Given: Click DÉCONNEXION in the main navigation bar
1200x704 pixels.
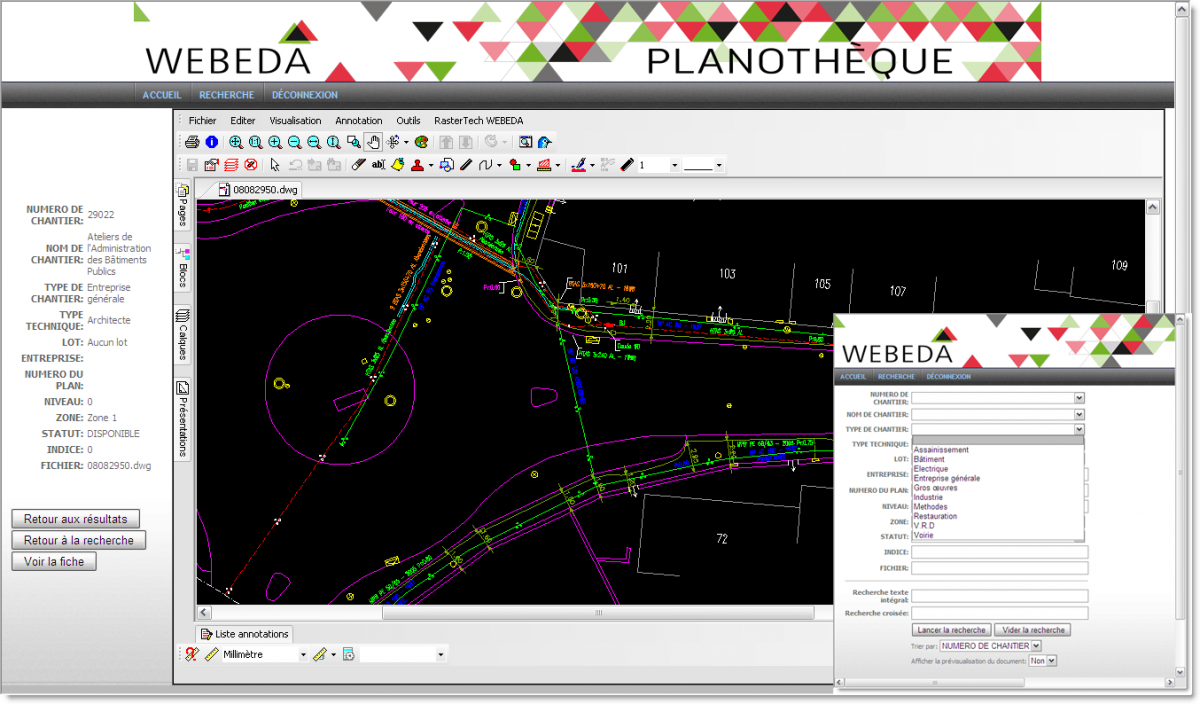Looking at the screenshot, I should [305, 95].
